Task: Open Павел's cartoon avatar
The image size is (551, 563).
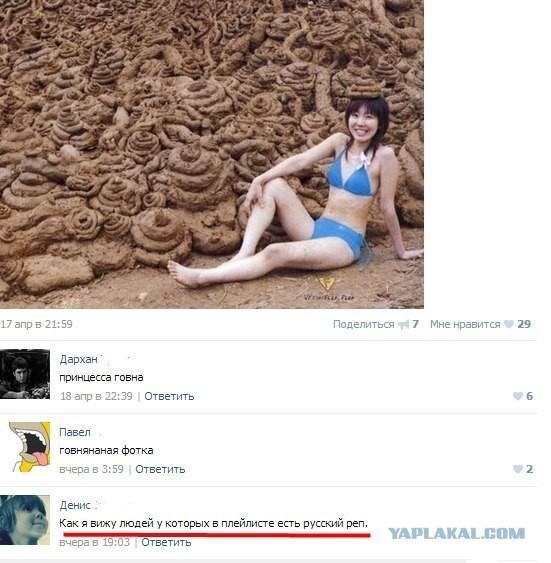Action: pyautogui.click(x=29, y=447)
